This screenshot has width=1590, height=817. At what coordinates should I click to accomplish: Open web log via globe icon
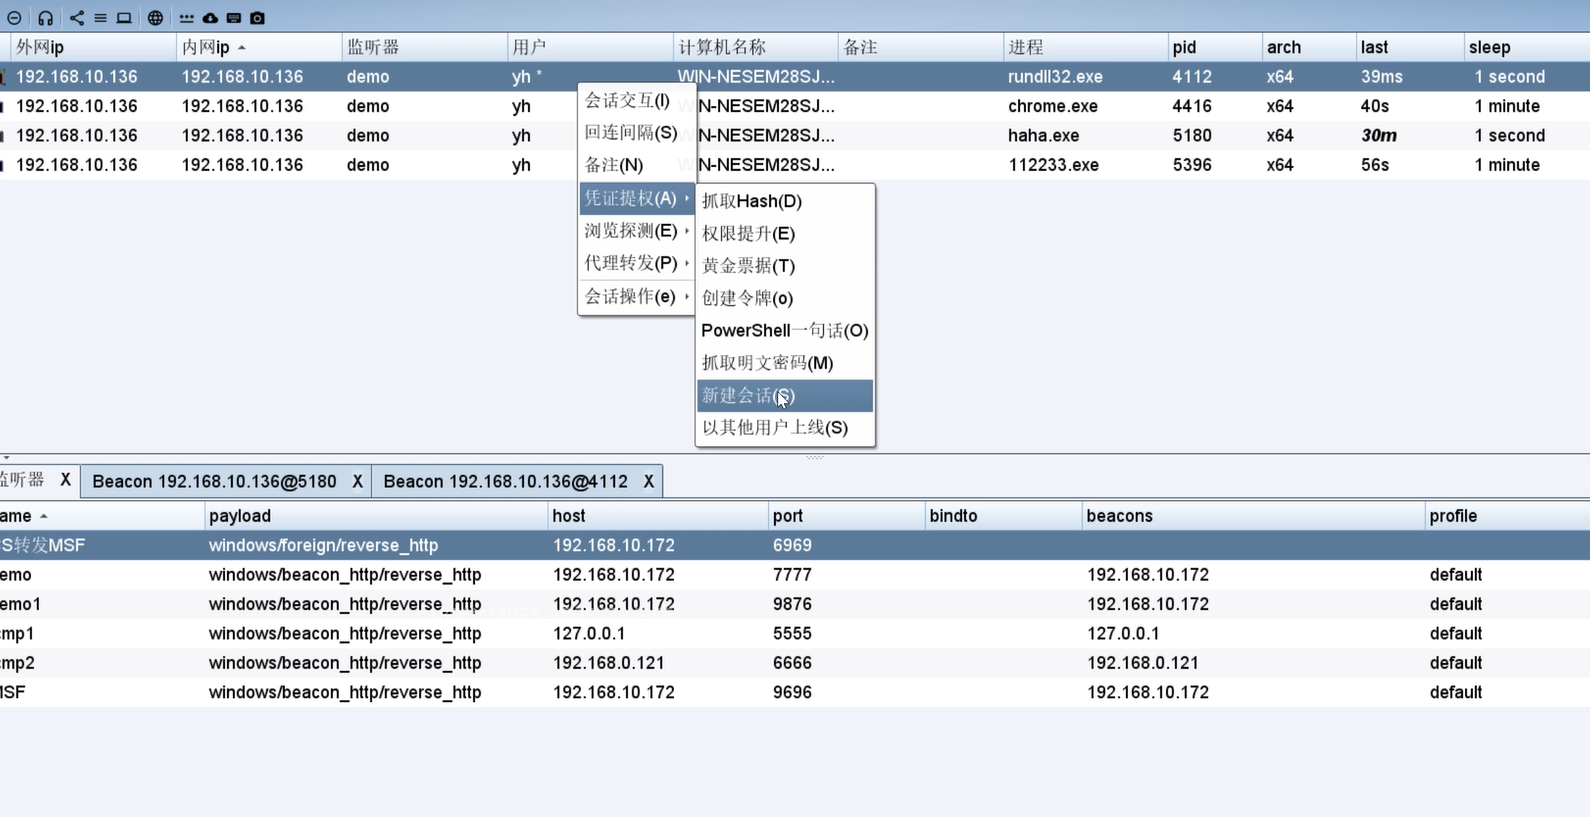155,18
